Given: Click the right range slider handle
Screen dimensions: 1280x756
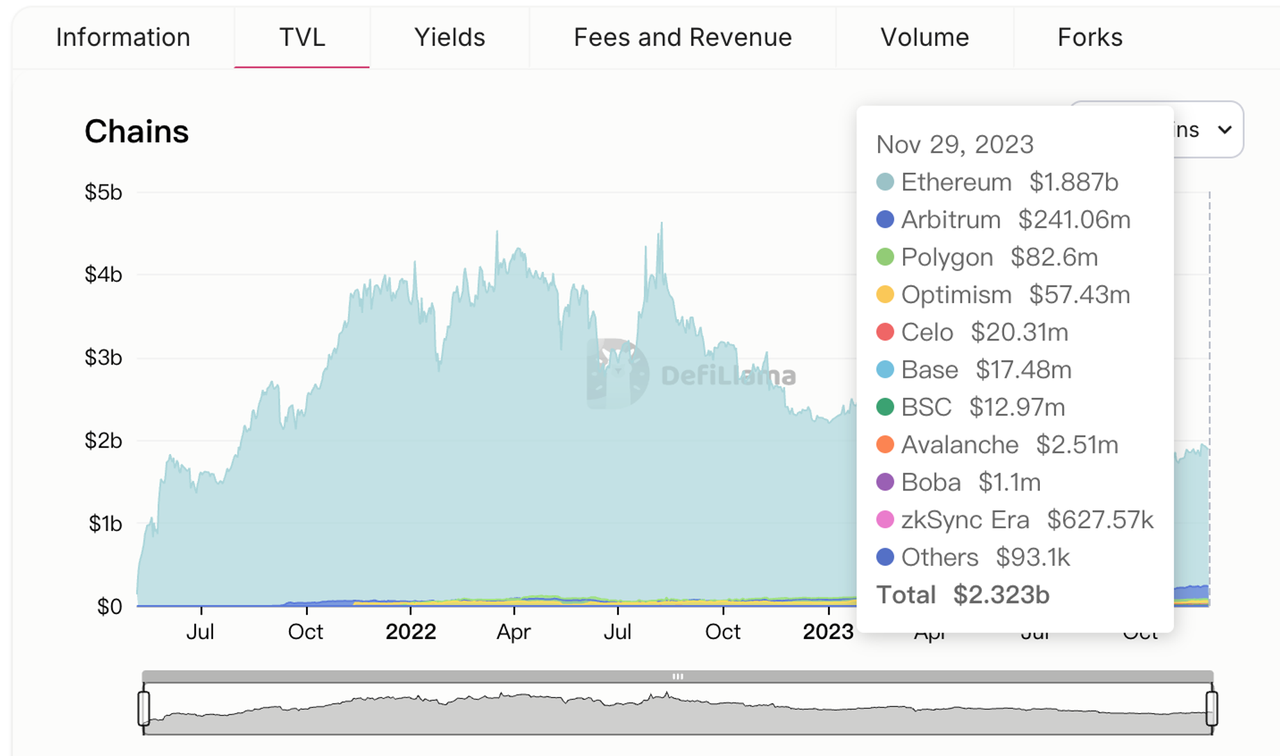Looking at the screenshot, I should point(1212,708).
